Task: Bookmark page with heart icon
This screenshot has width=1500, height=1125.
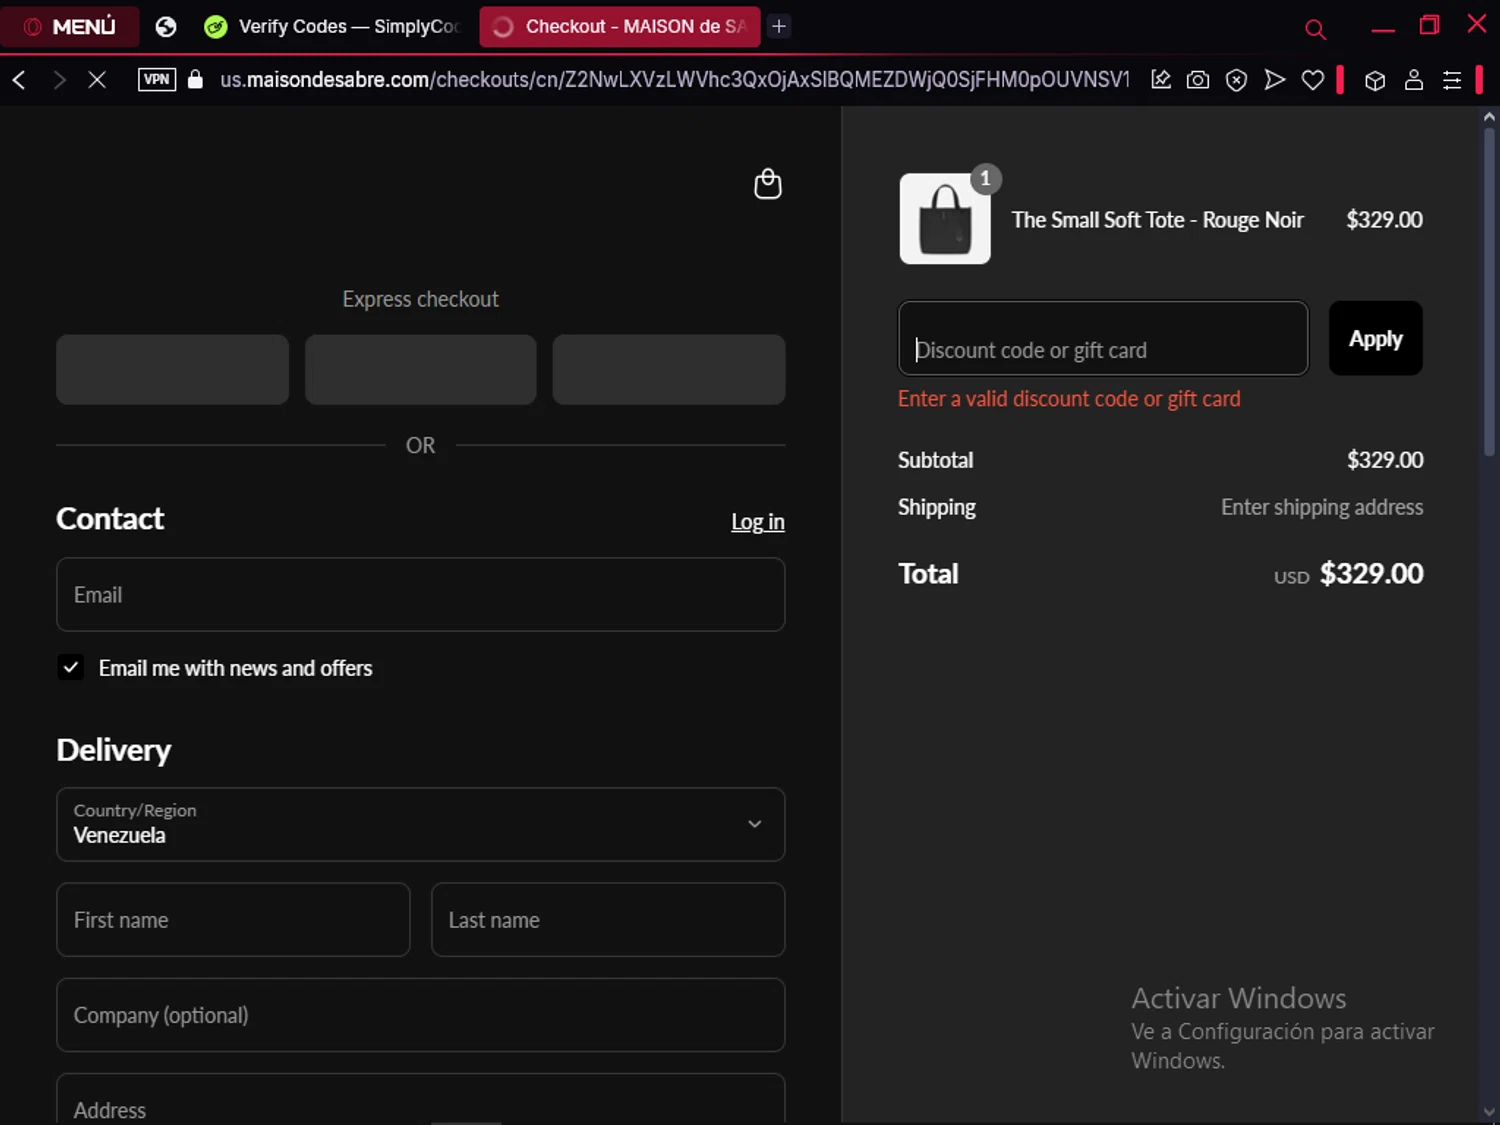Action: [1313, 80]
